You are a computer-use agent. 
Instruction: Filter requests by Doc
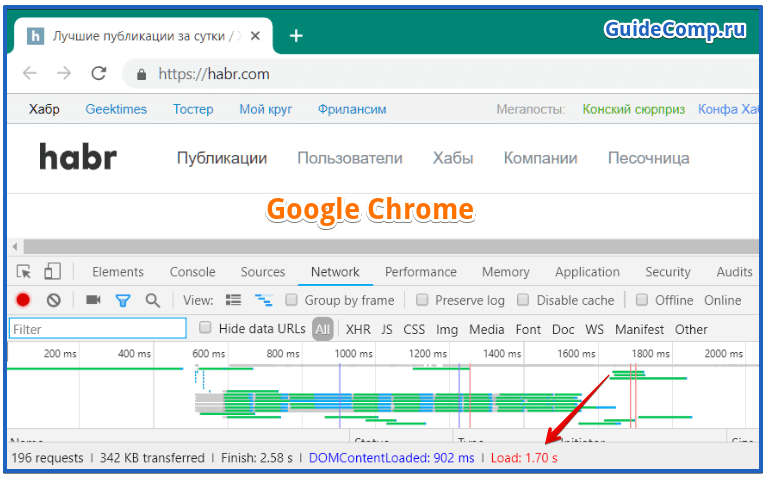point(563,329)
